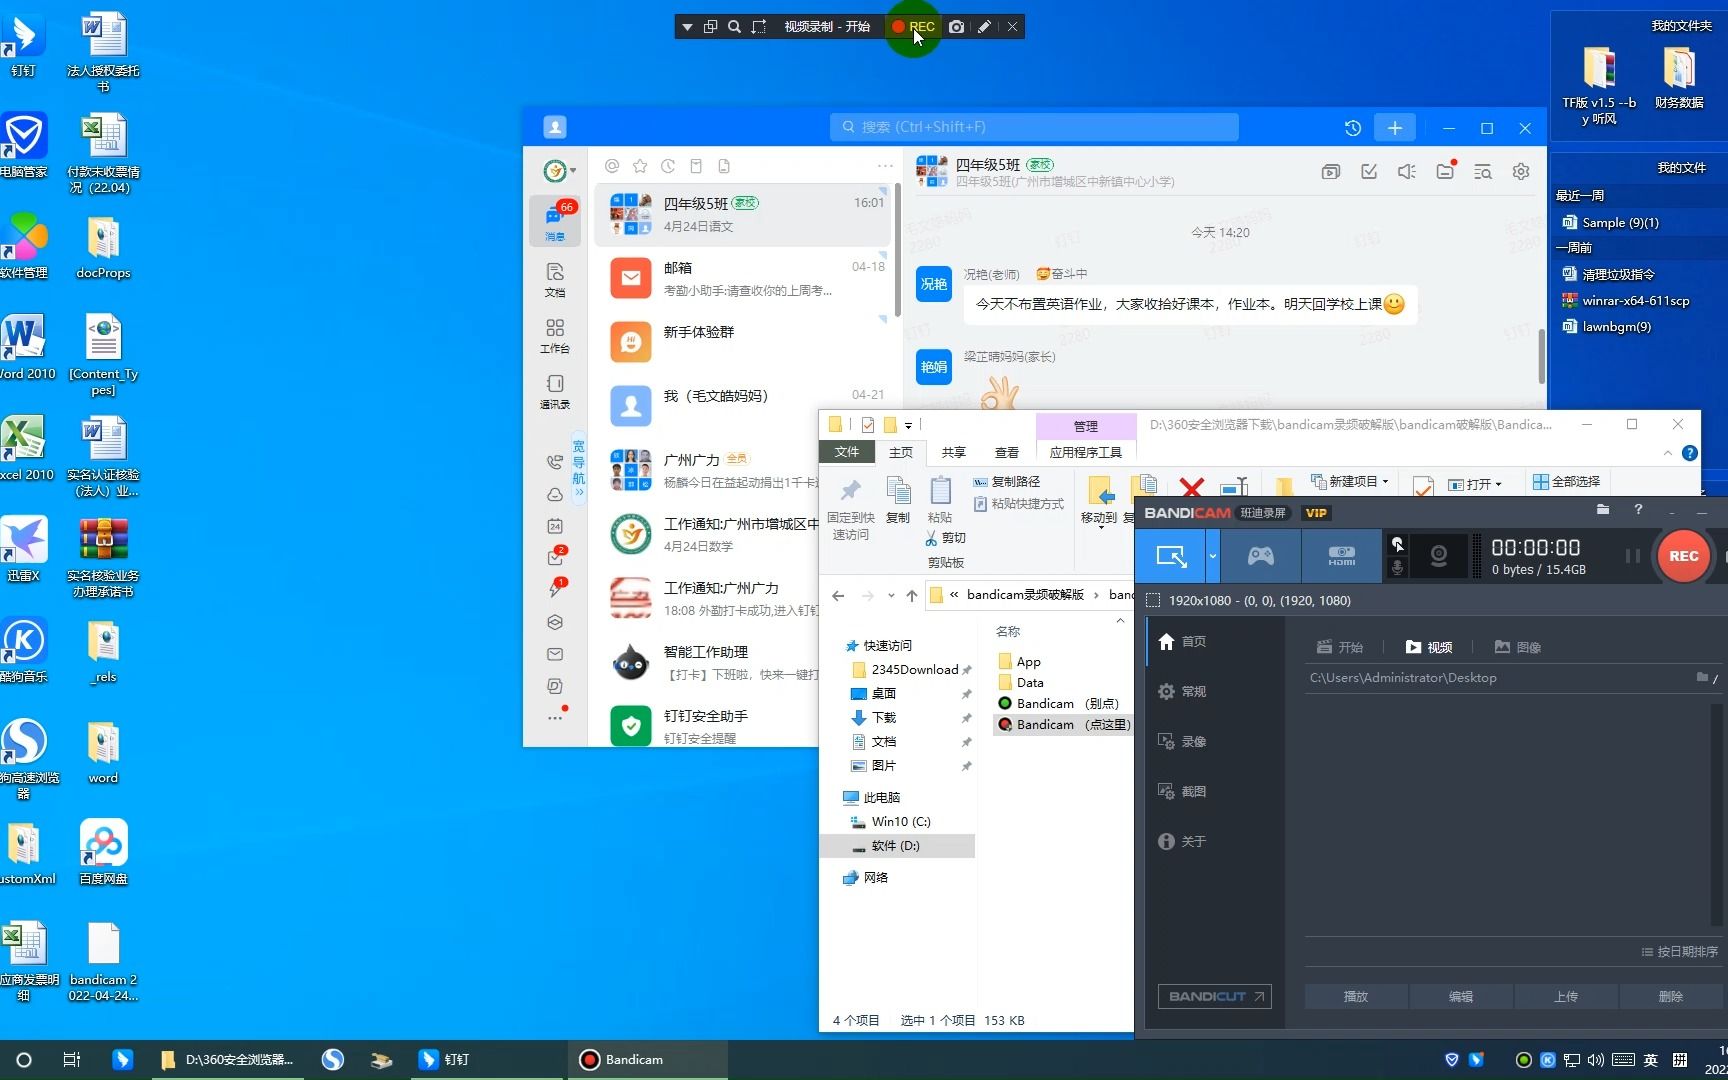Click 全部选择 in Explorer ribbon
The image size is (1728, 1080).
[x=1567, y=482]
